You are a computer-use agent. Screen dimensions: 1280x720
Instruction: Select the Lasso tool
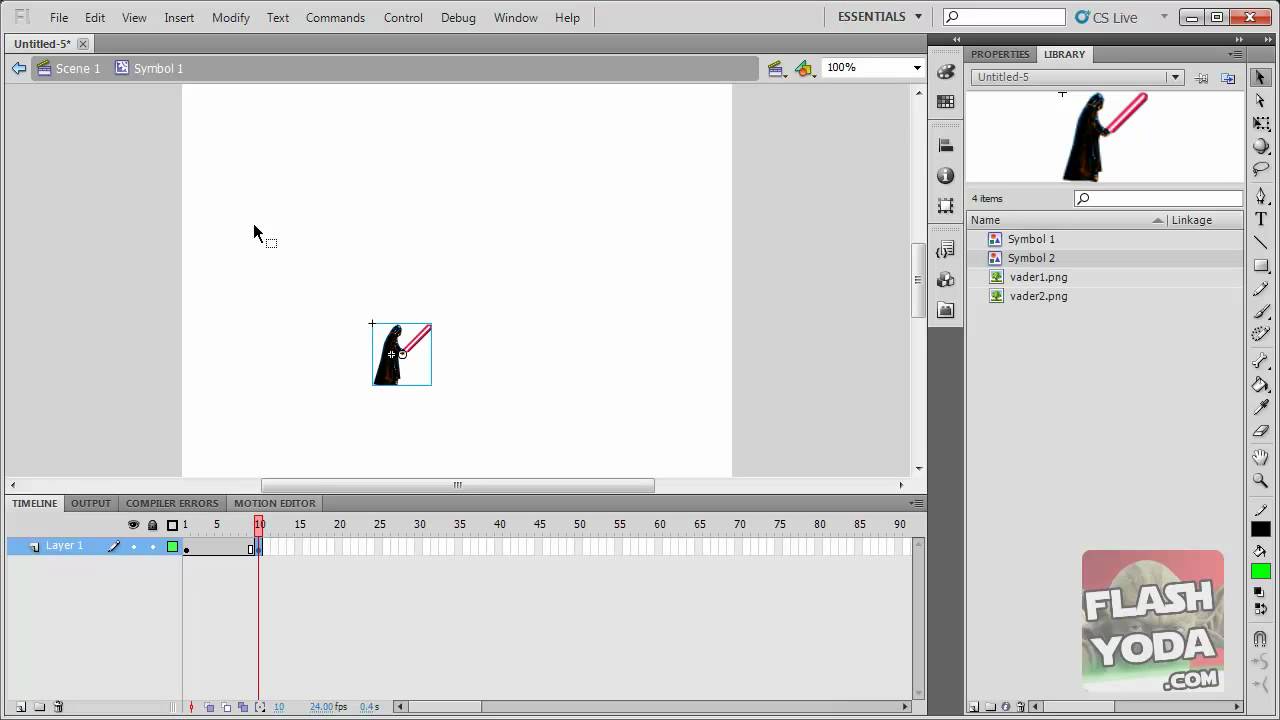[x=1261, y=169]
